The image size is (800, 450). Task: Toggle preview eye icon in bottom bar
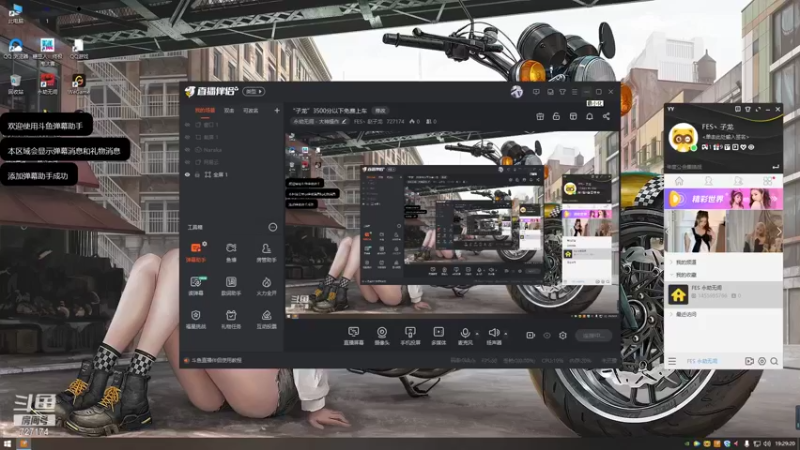(547, 335)
